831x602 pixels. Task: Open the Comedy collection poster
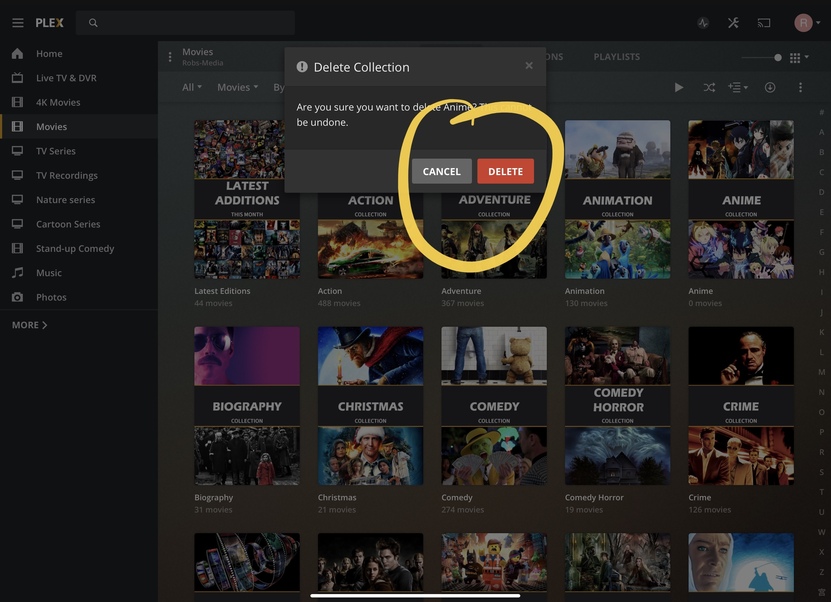point(494,406)
